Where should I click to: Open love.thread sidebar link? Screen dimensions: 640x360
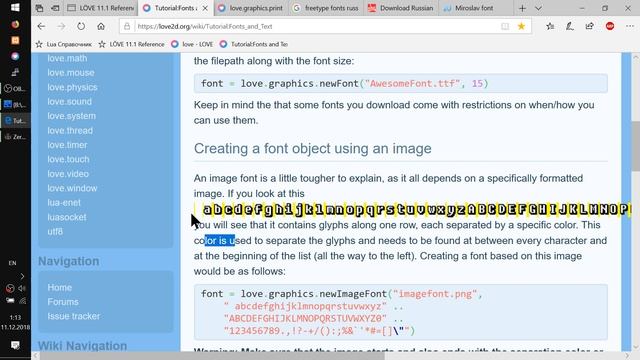(70, 131)
